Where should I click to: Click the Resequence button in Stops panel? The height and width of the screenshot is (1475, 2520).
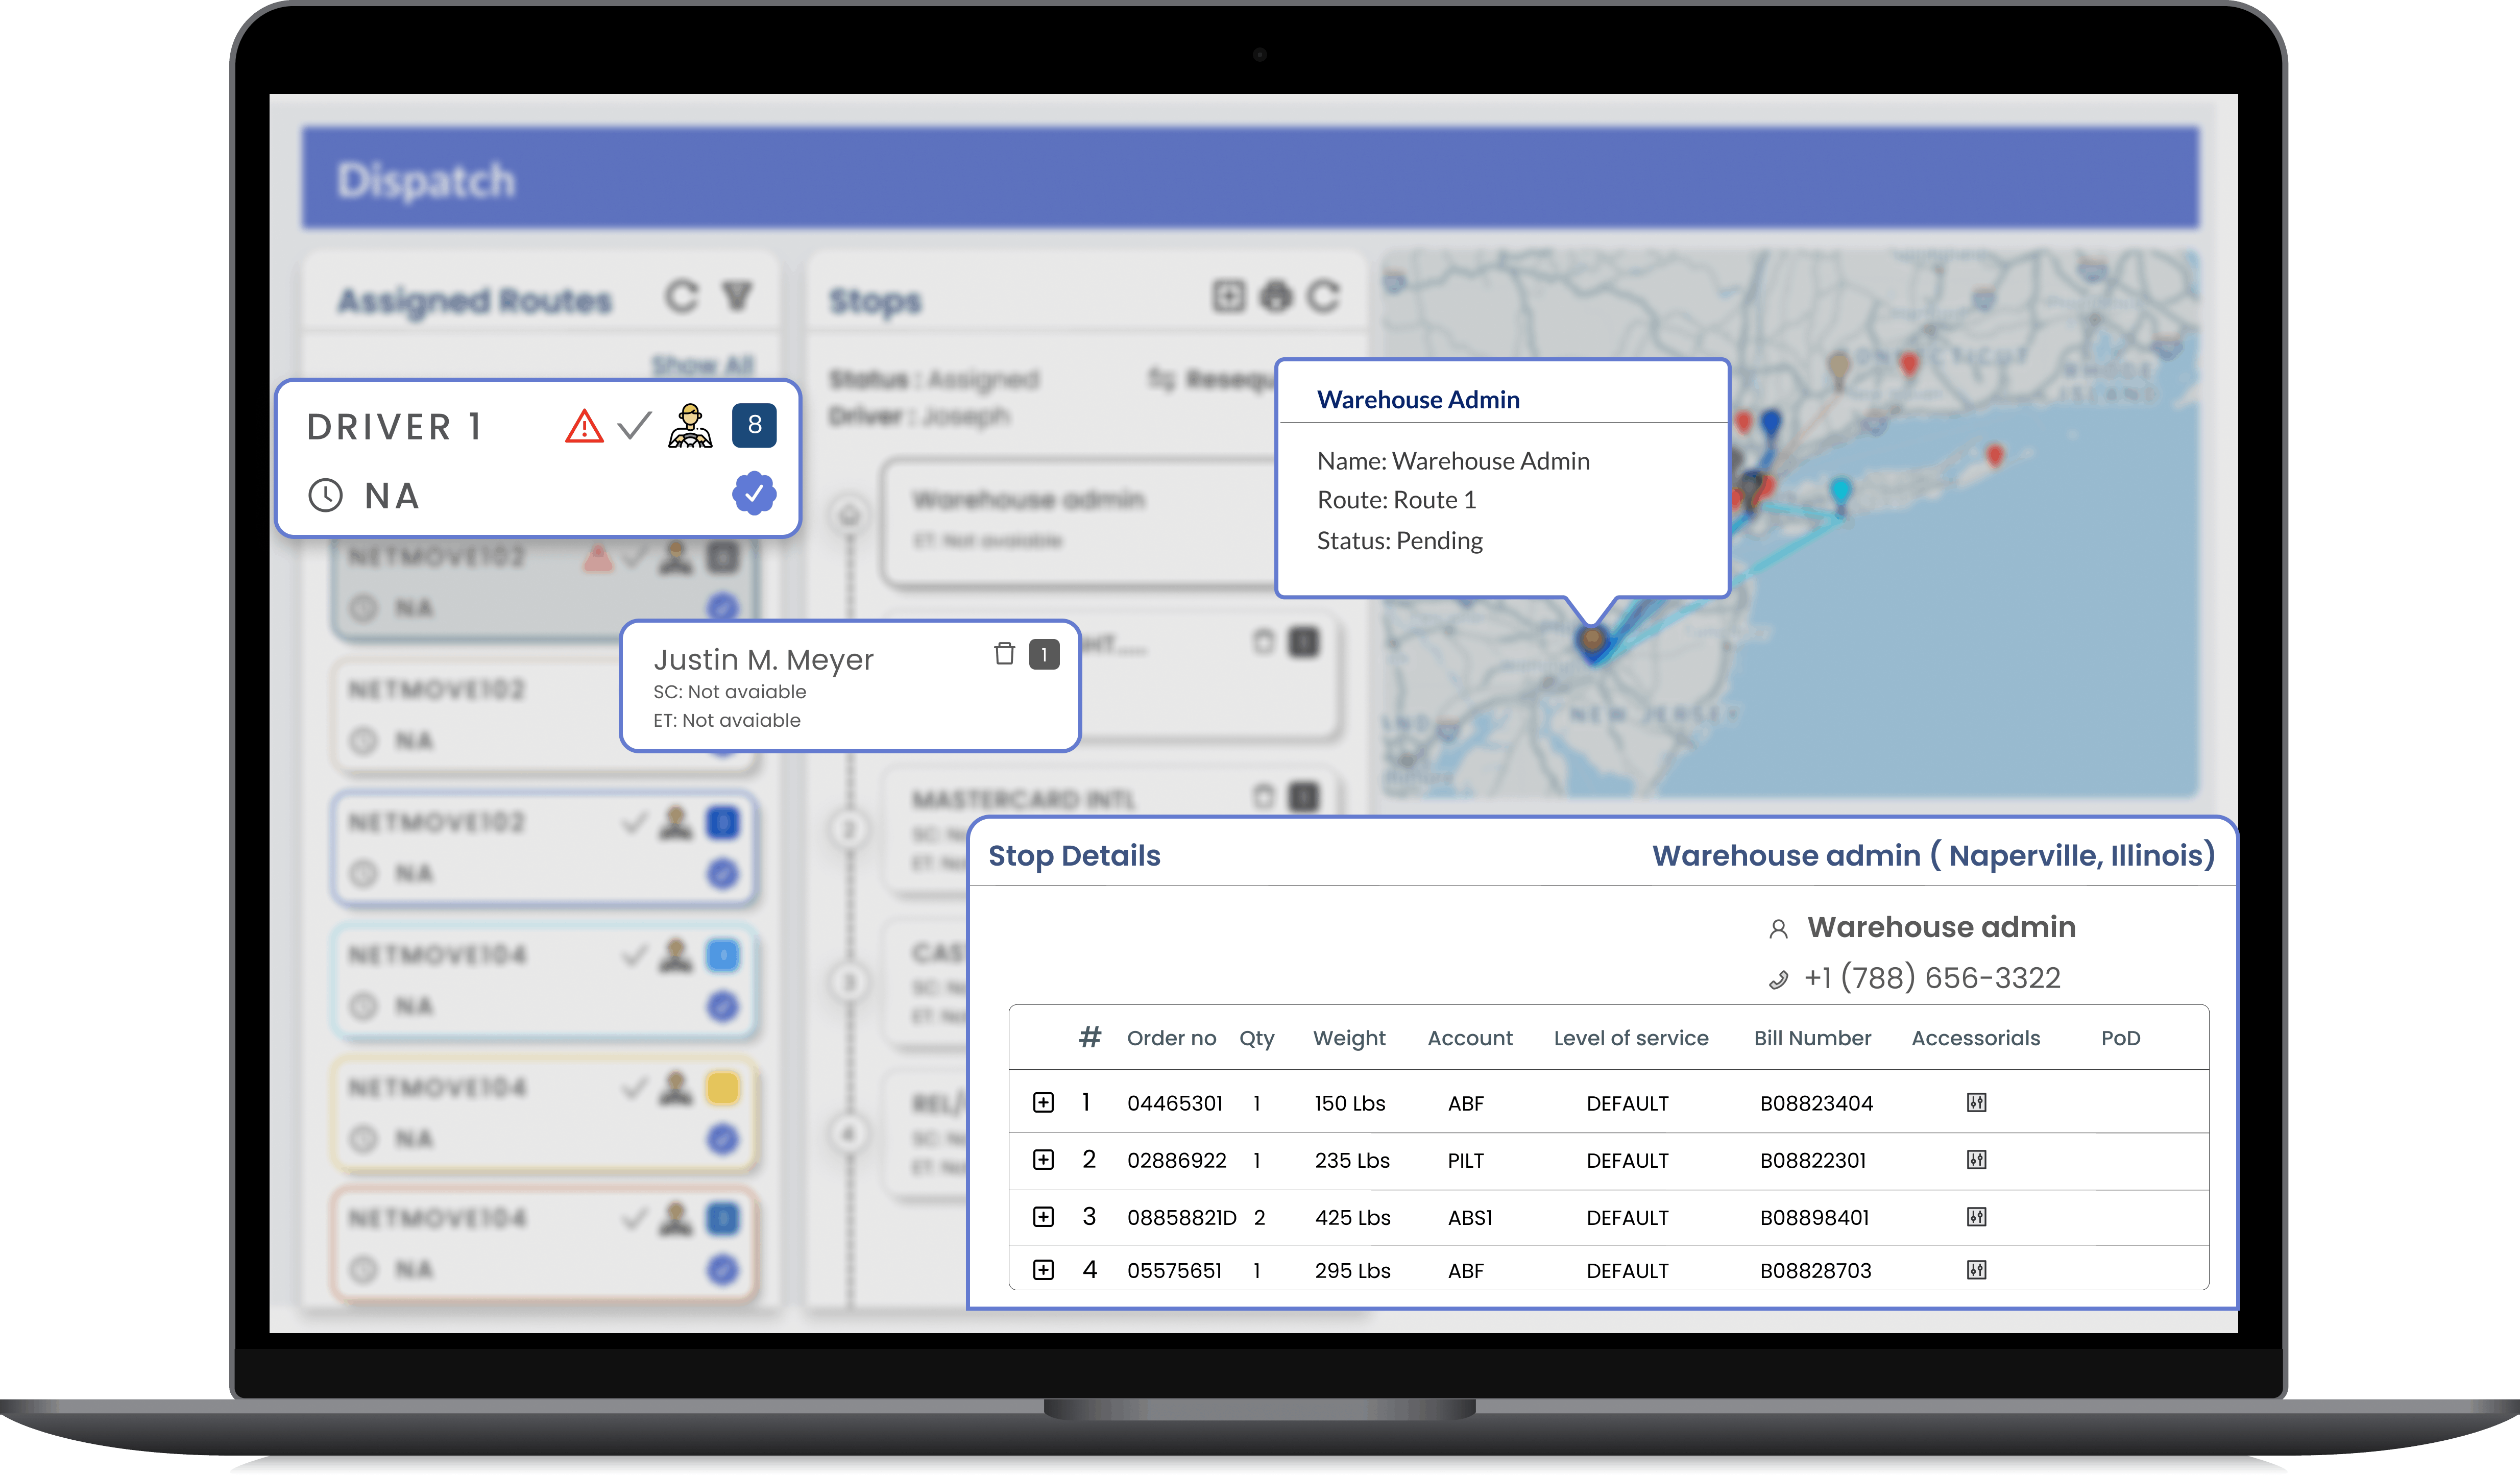point(1213,379)
